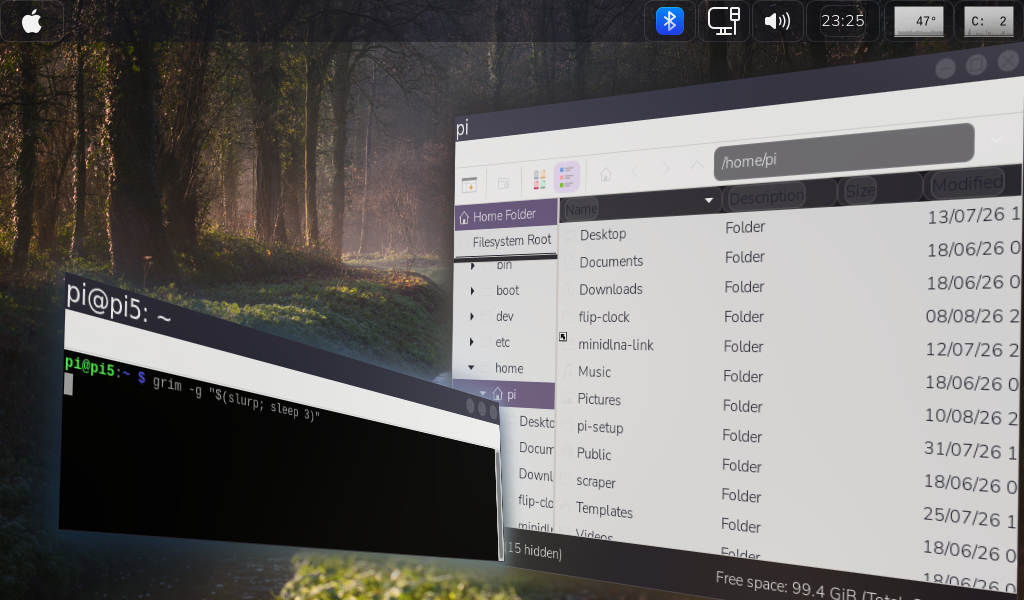Select the Templates folder icon in file list

565,505
